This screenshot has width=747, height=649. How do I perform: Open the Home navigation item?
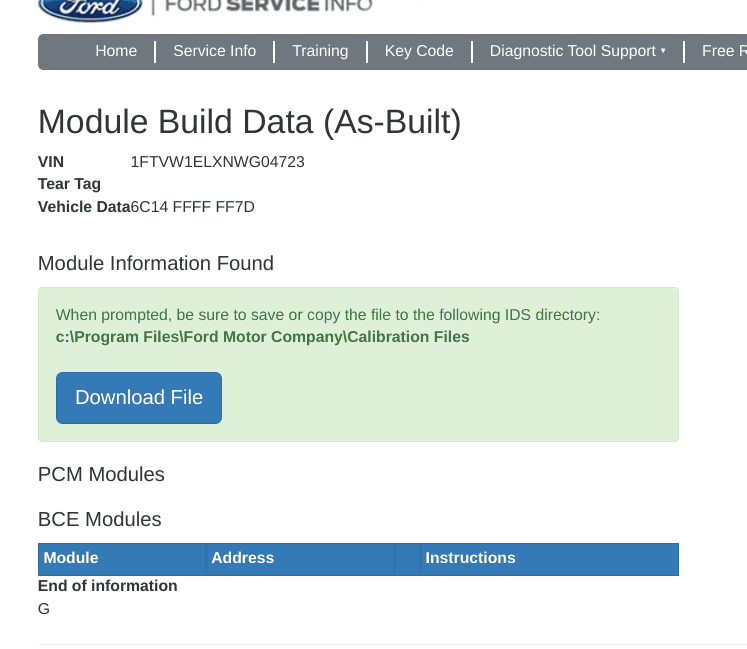116,51
